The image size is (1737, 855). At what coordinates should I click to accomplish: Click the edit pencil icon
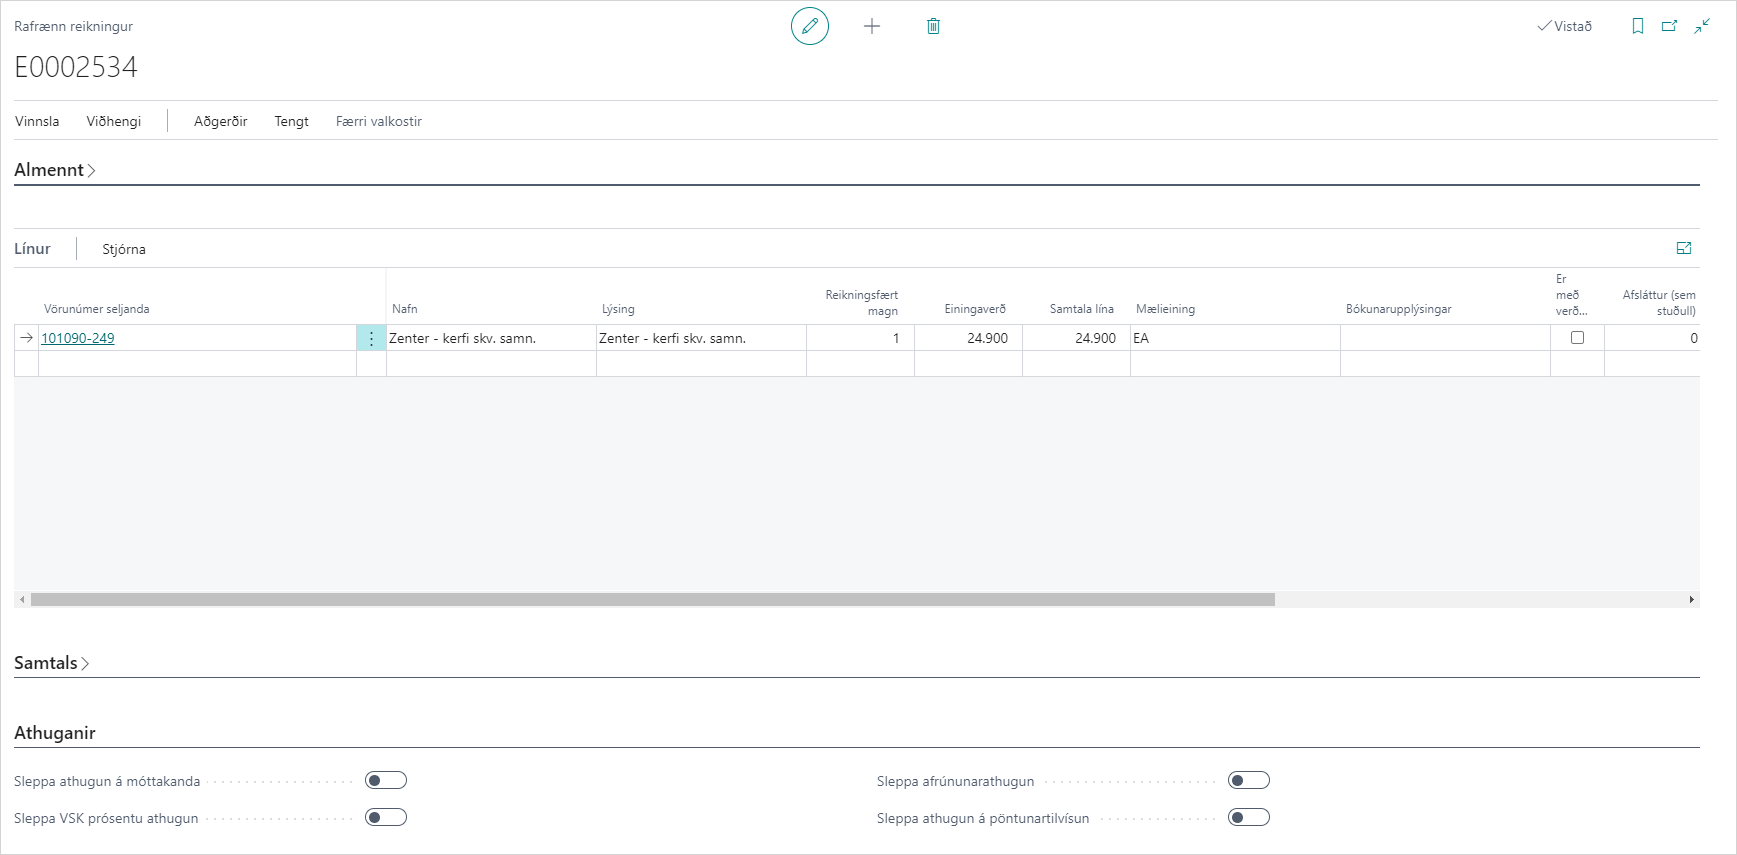pyautogui.click(x=810, y=26)
